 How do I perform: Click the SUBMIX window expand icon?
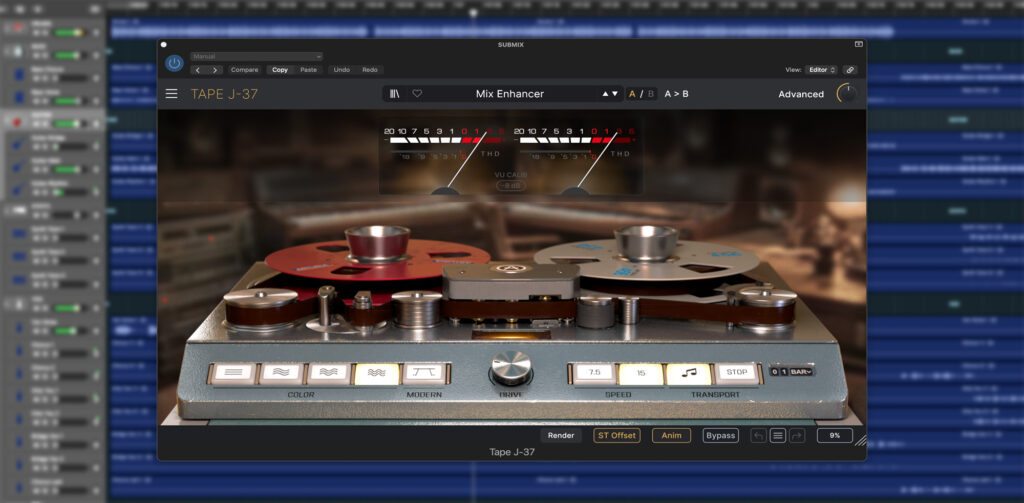(859, 44)
